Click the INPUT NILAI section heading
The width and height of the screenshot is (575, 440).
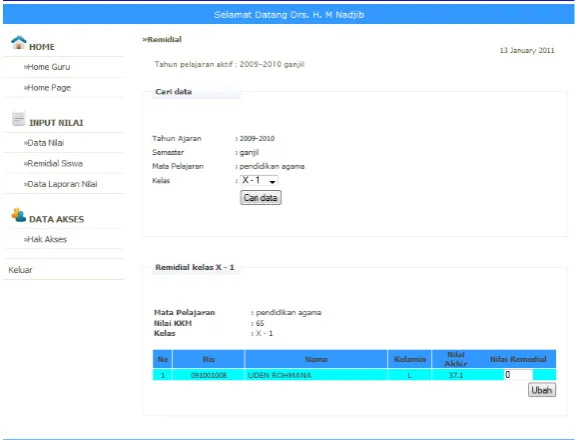pyautogui.click(x=56, y=123)
